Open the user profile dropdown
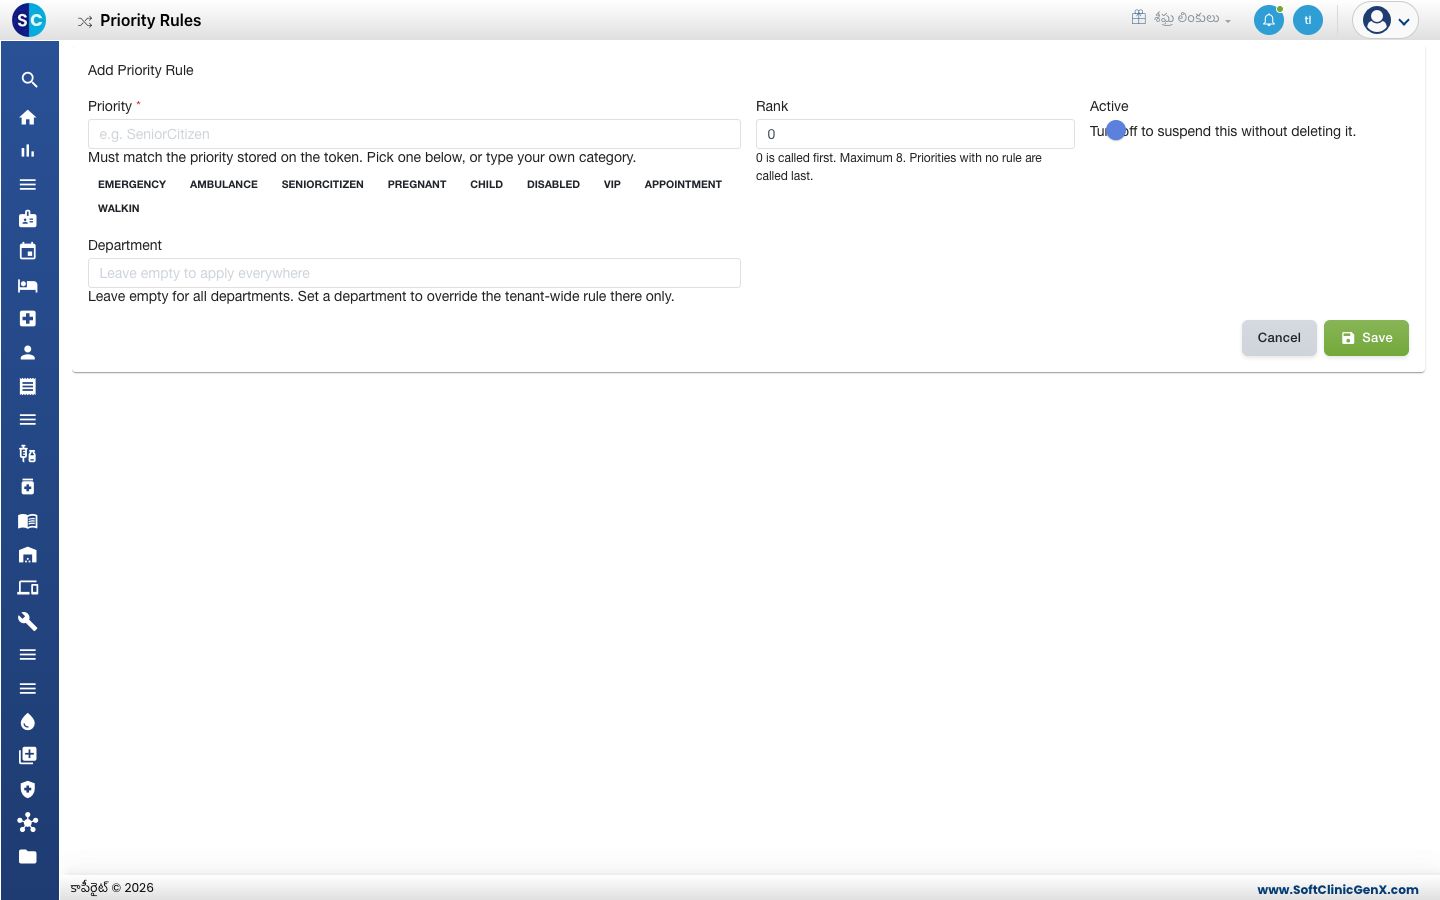 click(x=1385, y=20)
